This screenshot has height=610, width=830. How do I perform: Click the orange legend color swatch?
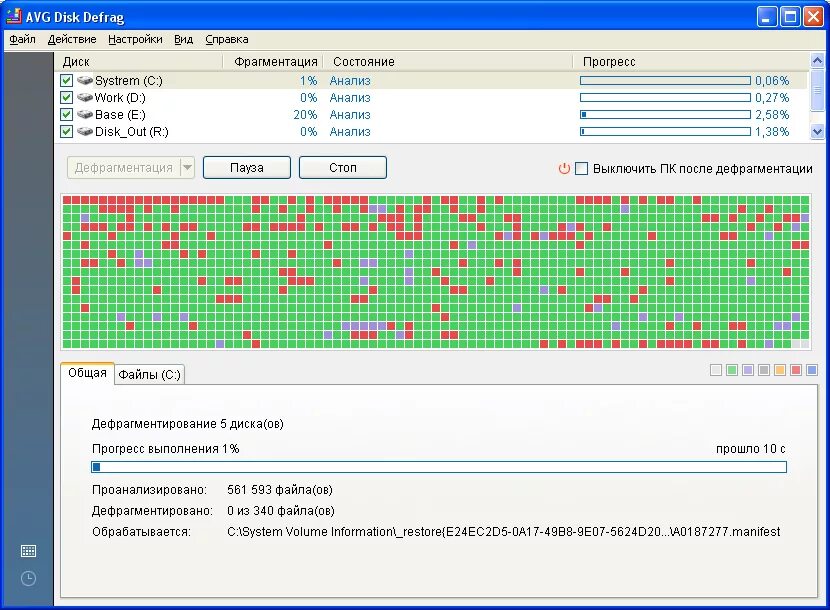(x=779, y=370)
